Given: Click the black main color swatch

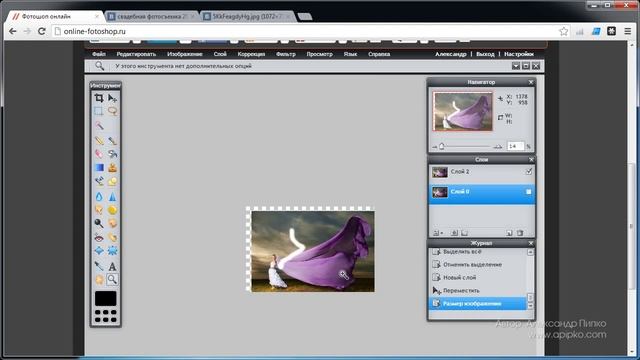Looking at the screenshot, I should click(x=105, y=298).
